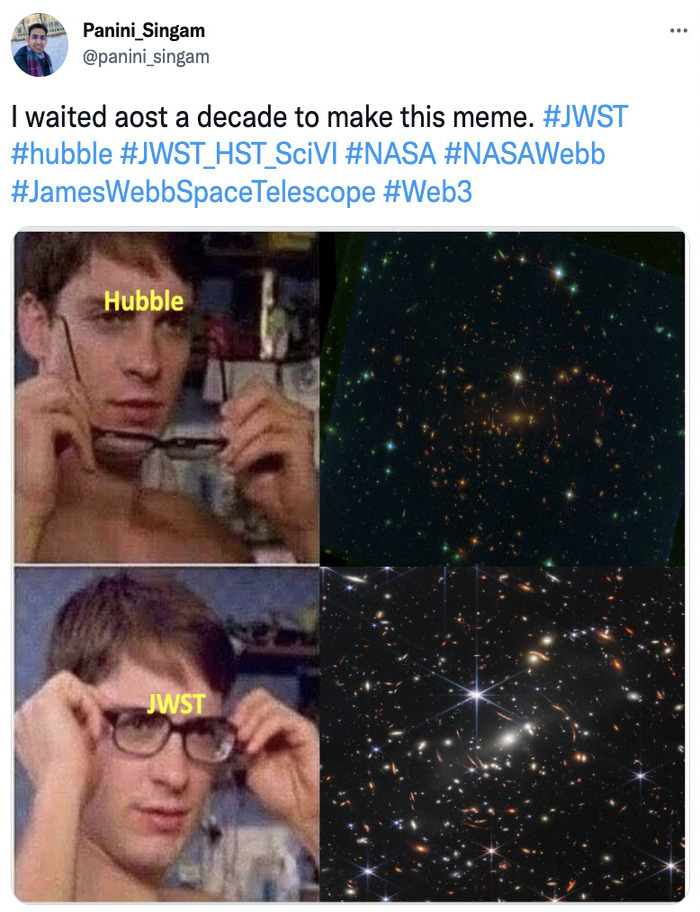Click the yellow Hubble caption
This screenshot has width=700, height=912.
point(144,301)
